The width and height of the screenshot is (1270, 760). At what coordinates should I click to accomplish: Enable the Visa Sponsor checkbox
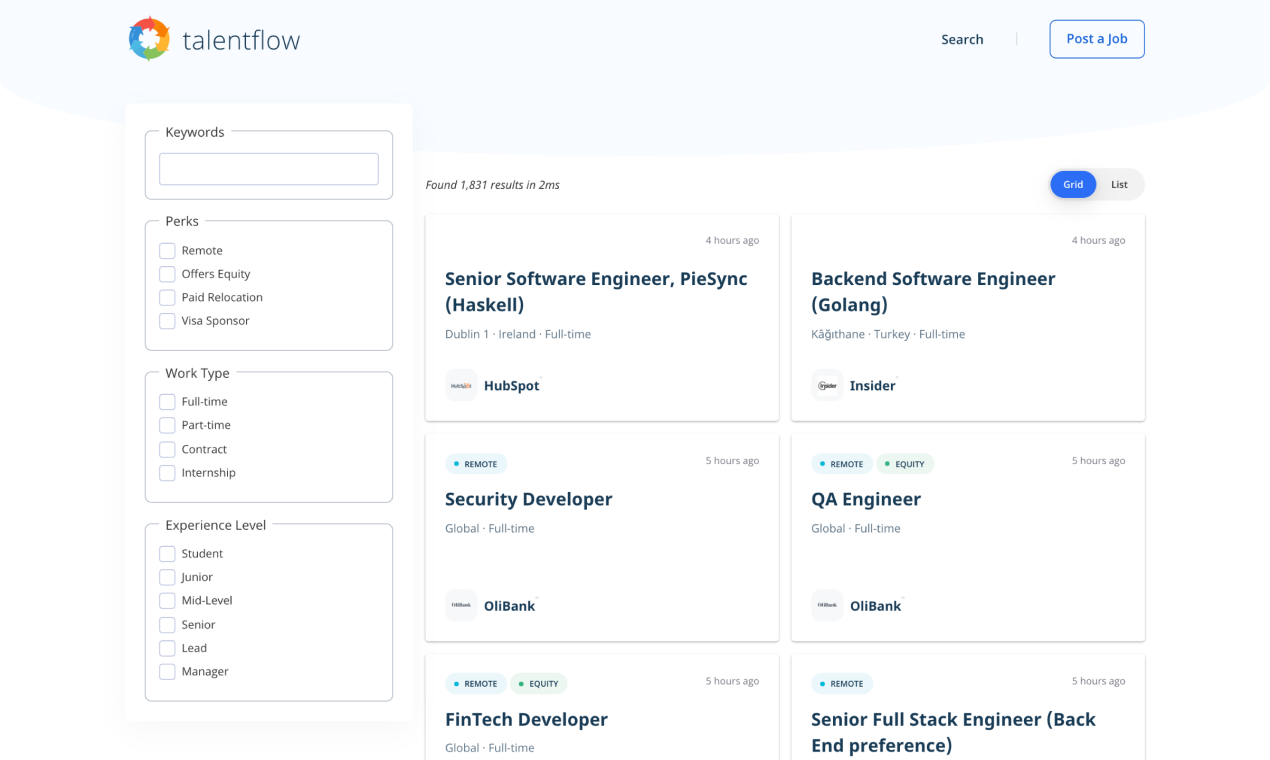tap(167, 321)
